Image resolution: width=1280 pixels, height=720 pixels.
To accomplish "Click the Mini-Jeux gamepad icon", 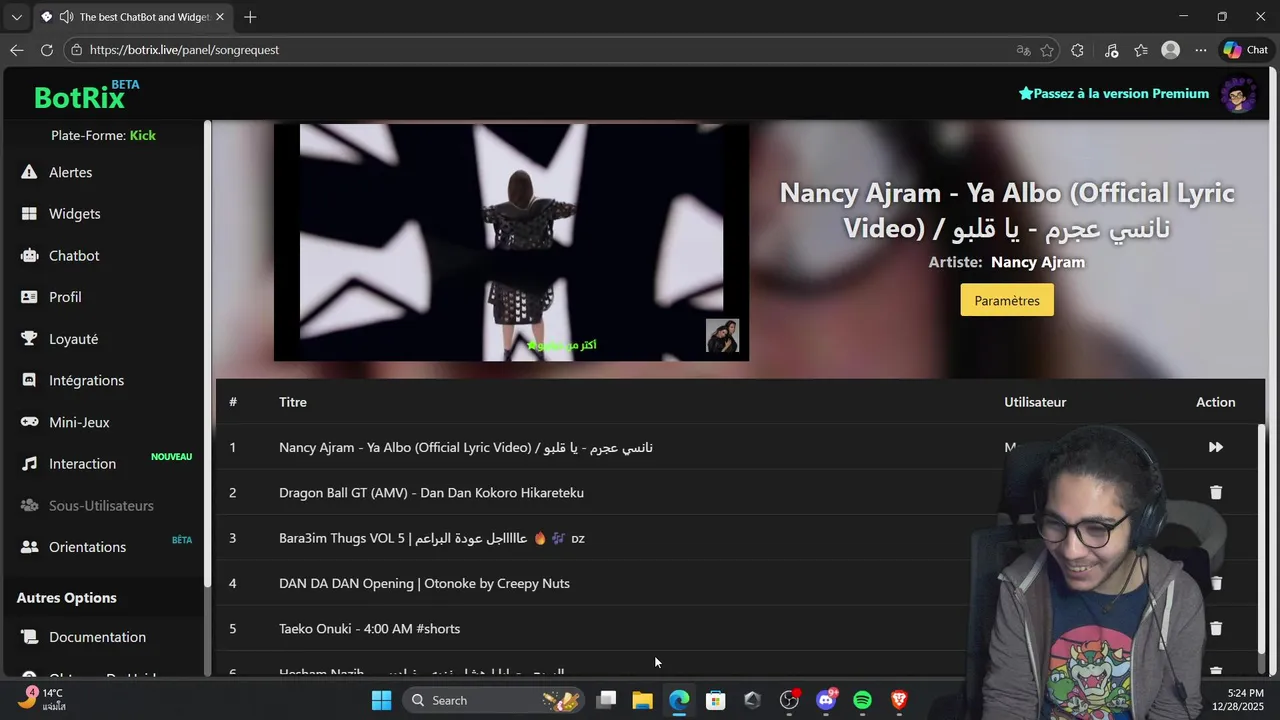I will (30, 422).
